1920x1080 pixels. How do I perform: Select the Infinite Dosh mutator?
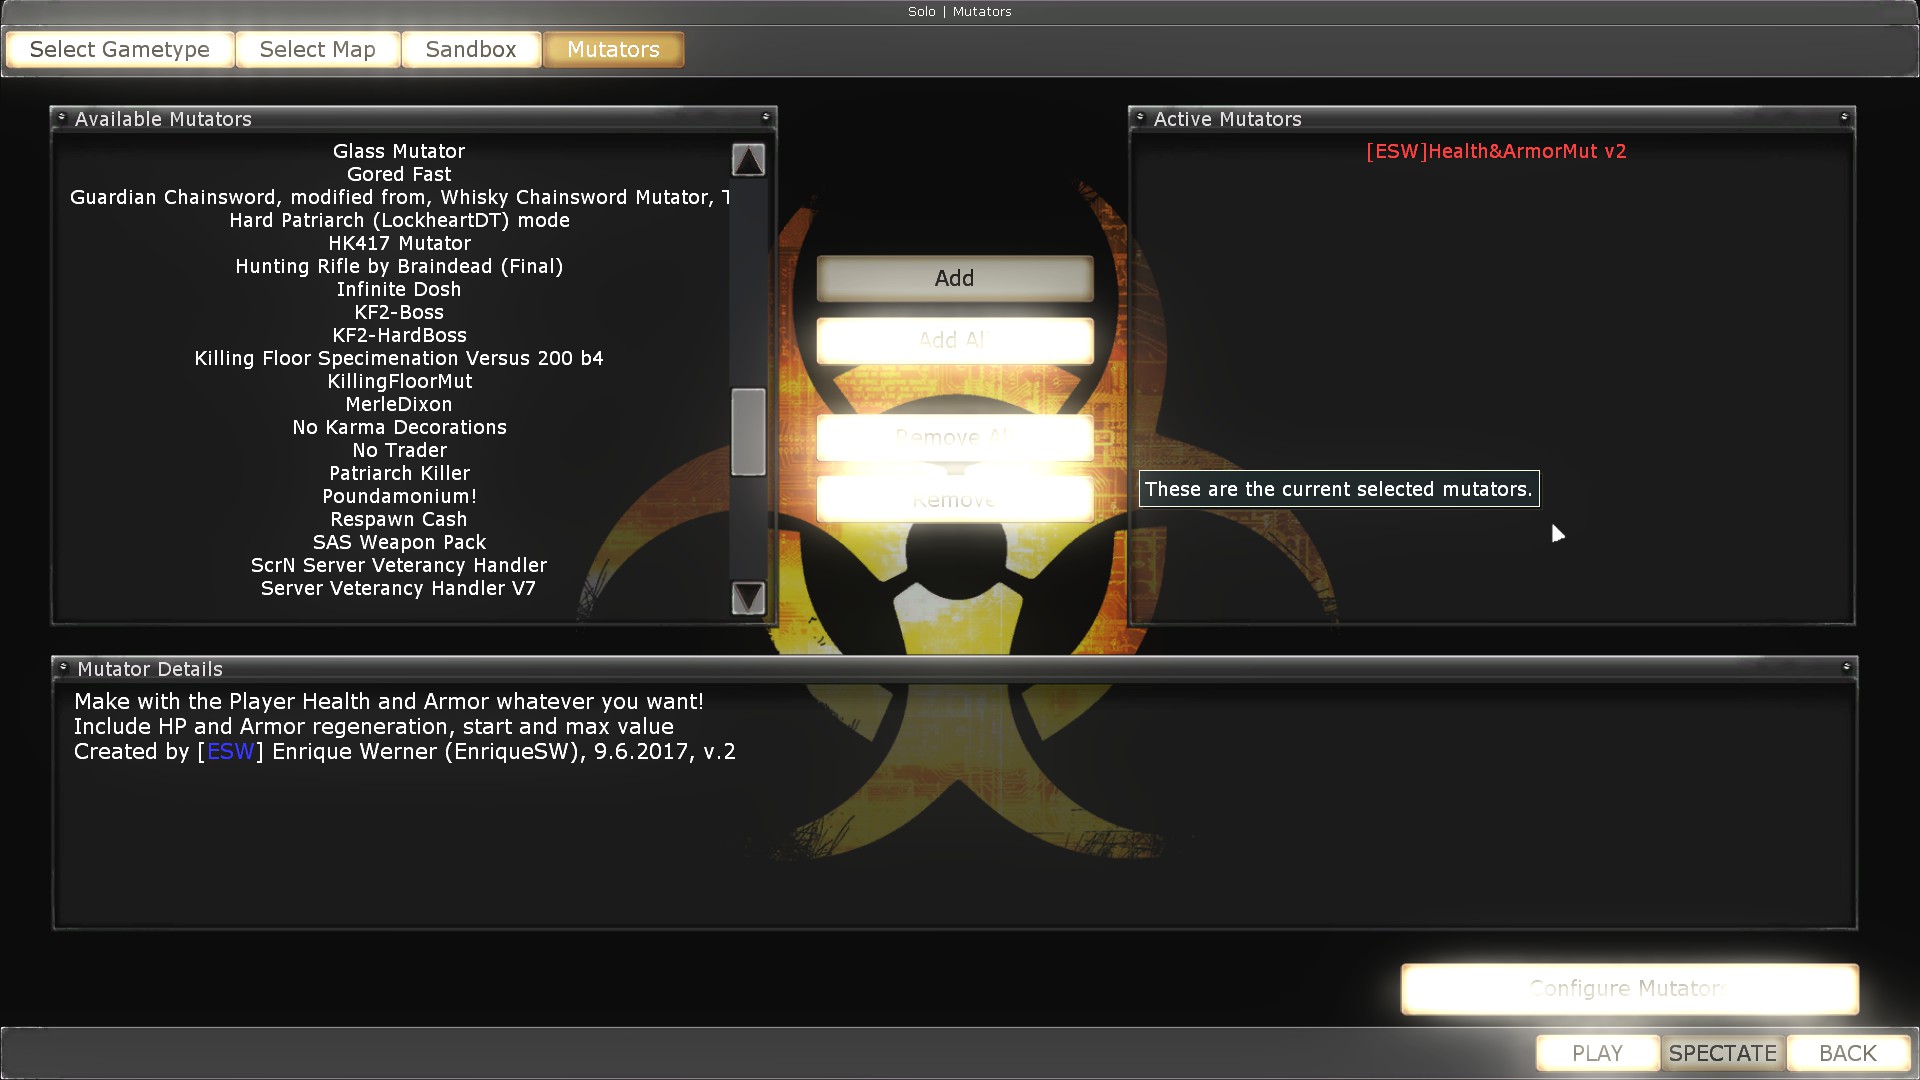(x=399, y=289)
